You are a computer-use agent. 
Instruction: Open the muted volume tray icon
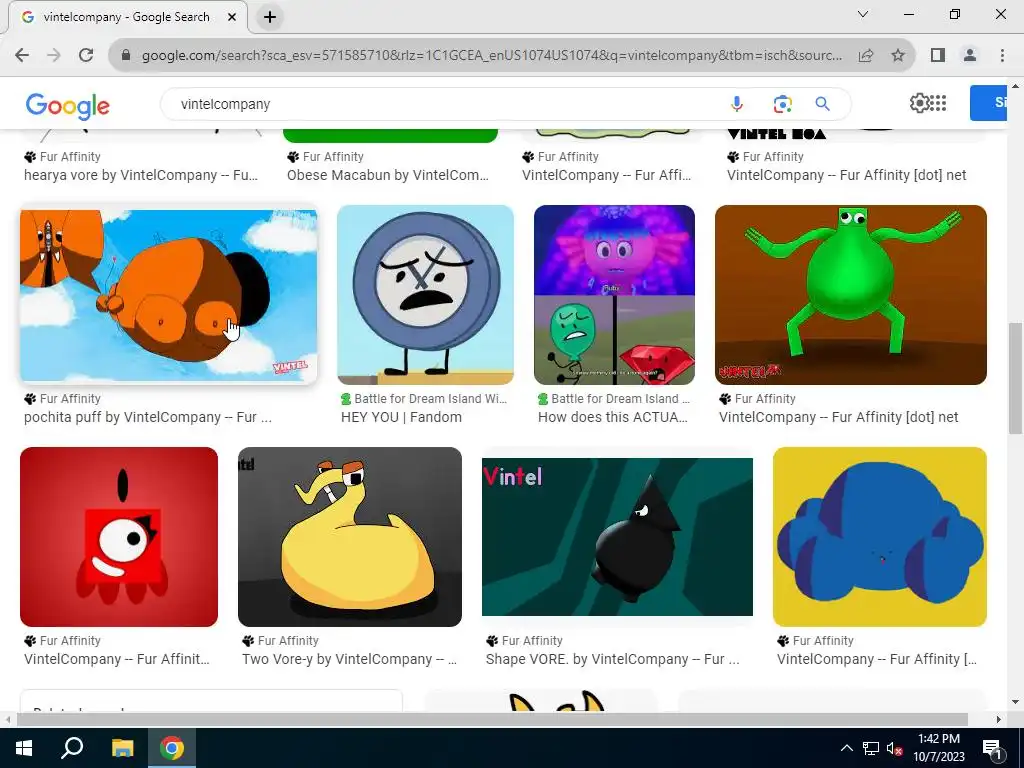pos(894,748)
